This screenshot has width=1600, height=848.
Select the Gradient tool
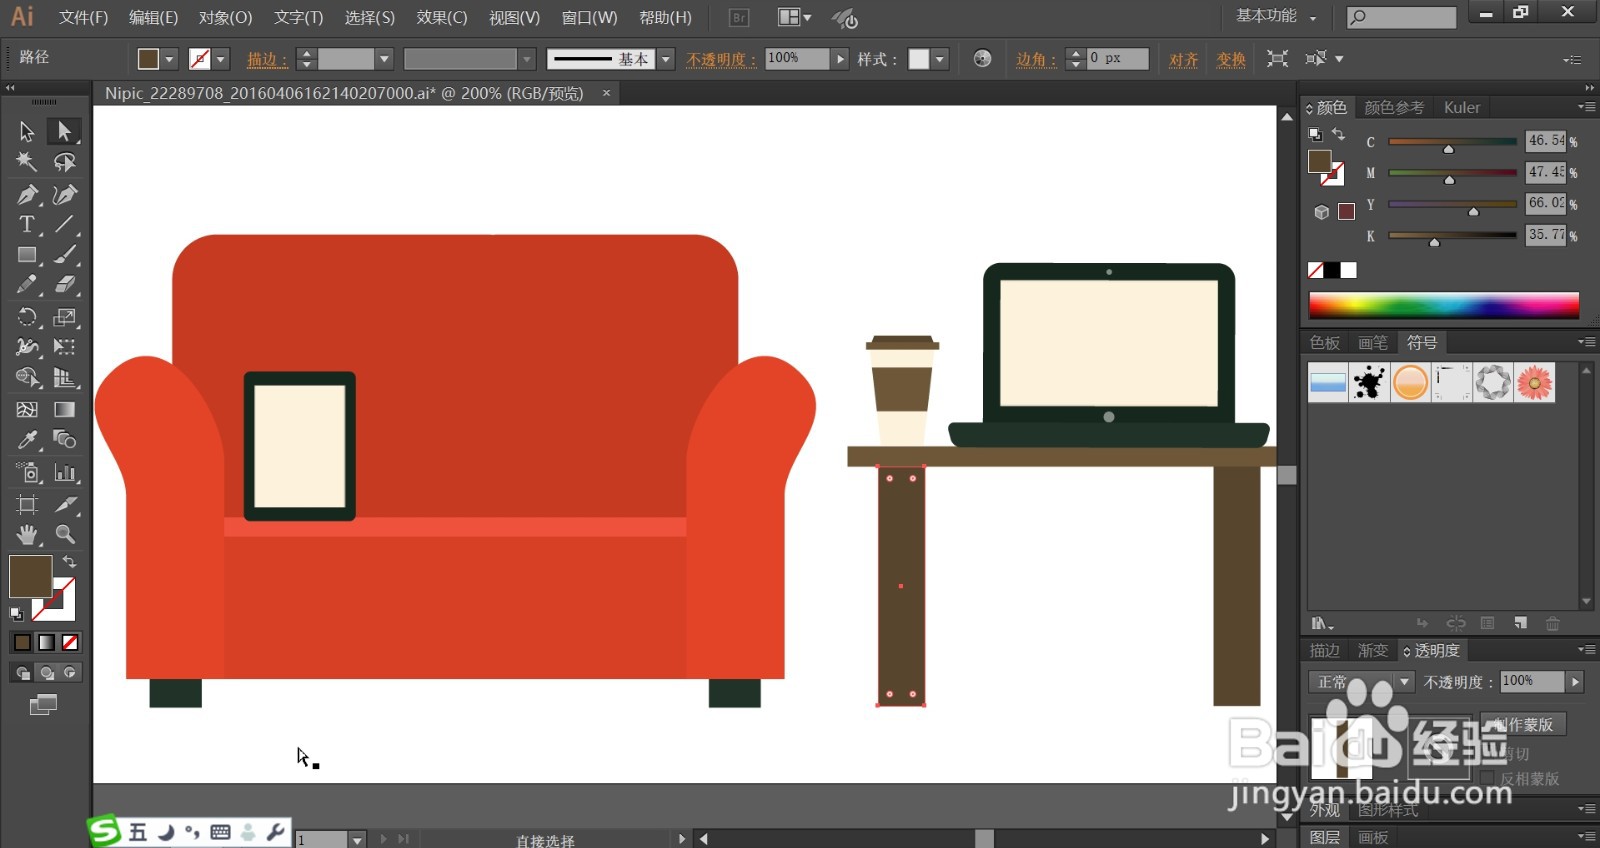(x=64, y=409)
